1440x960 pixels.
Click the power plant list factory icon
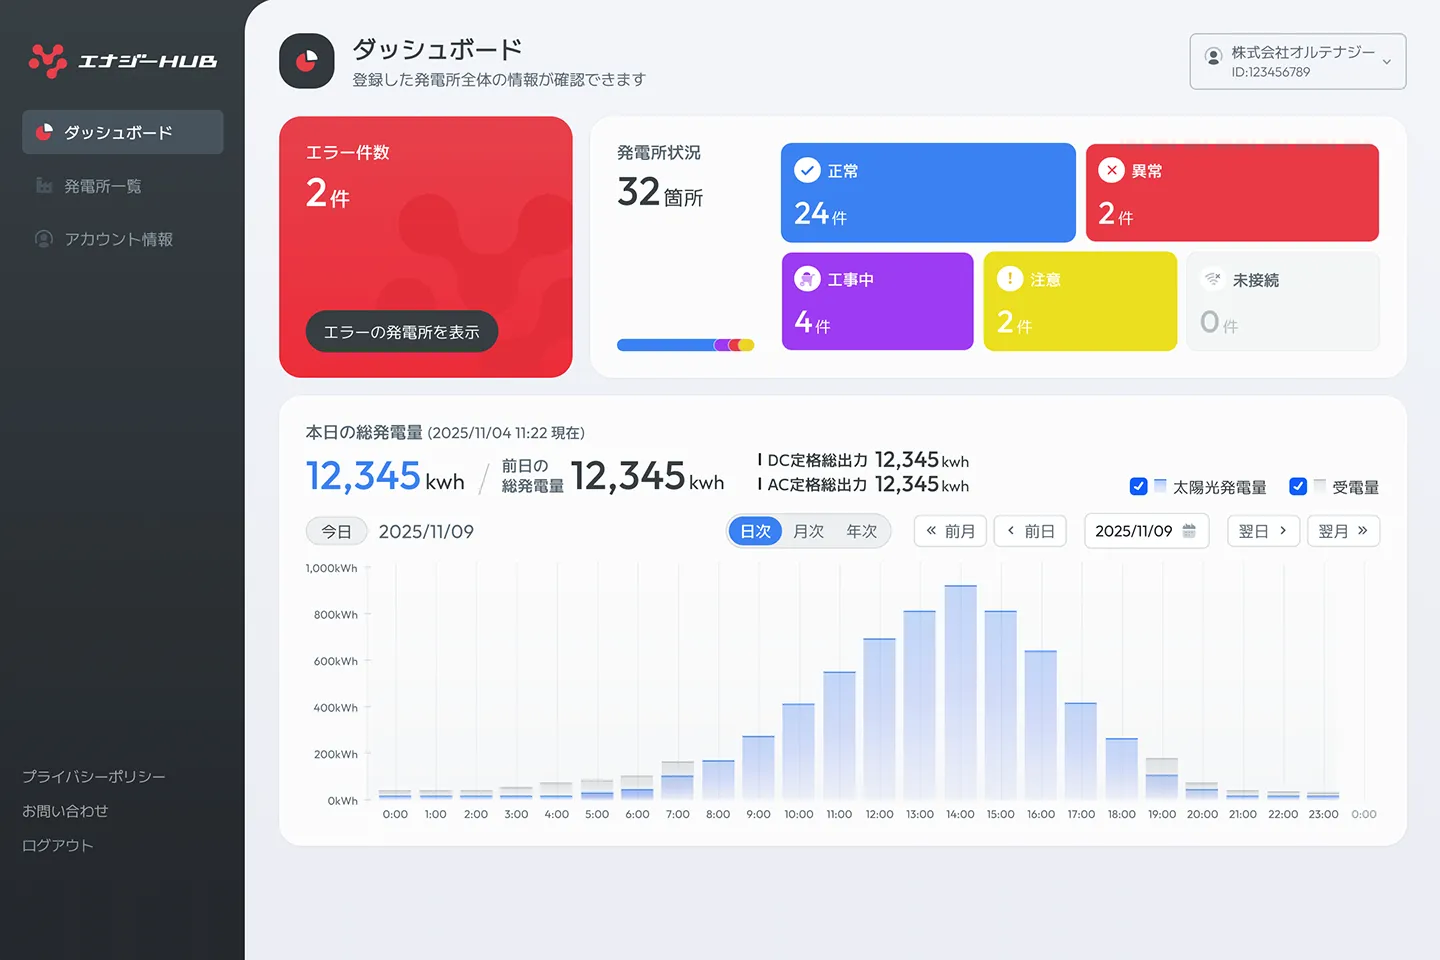click(x=44, y=186)
